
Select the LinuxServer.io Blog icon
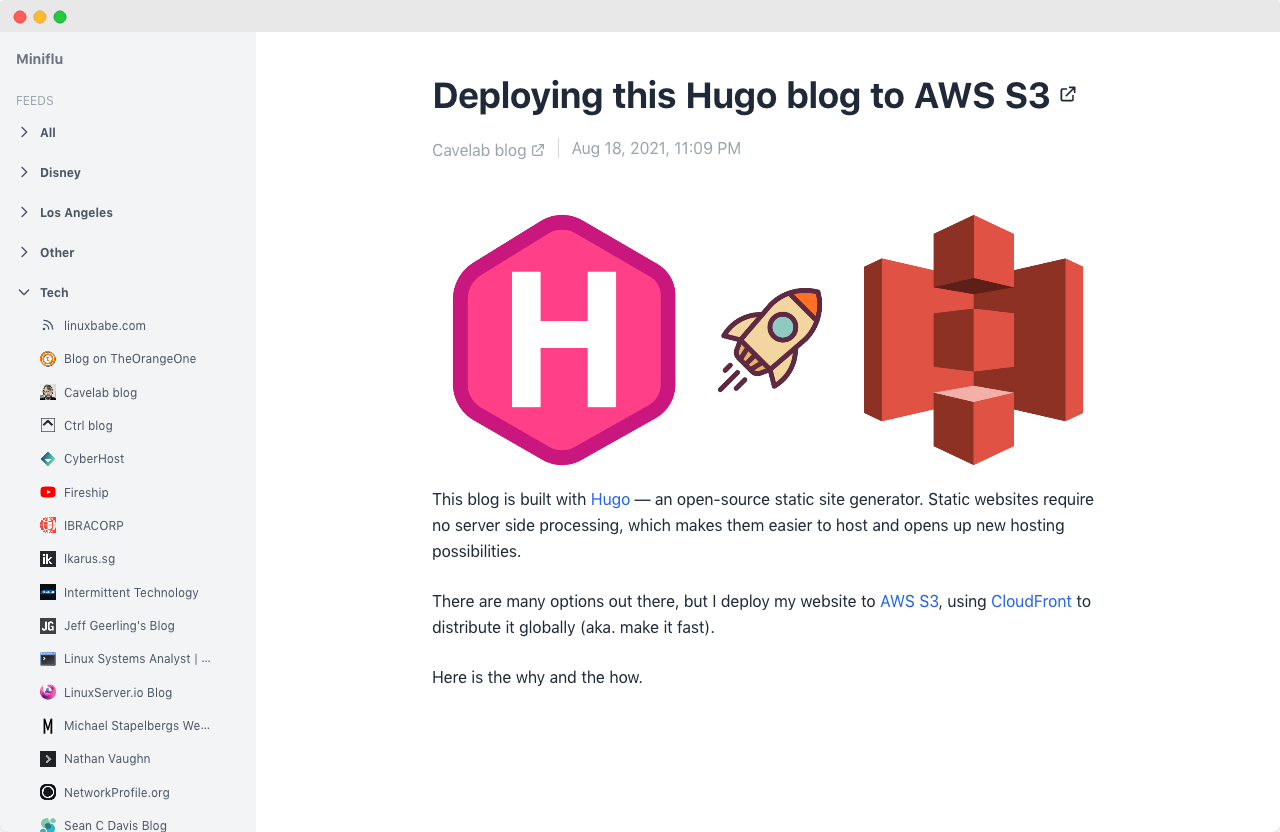click(x=48, y=692)
